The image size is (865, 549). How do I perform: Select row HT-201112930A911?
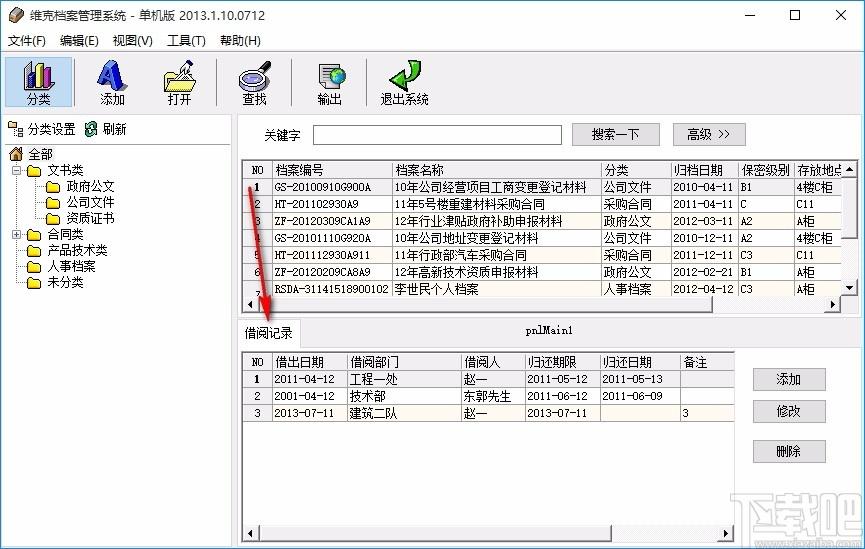tap(542, 255)
